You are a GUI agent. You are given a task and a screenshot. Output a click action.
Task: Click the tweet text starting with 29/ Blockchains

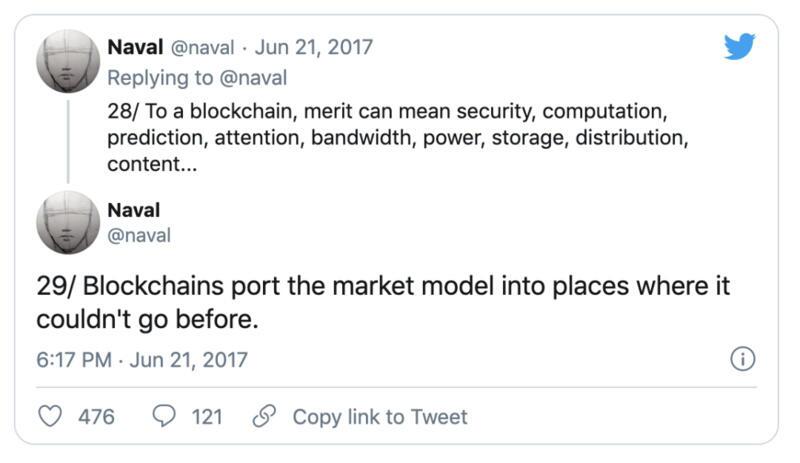[x=383, y=302]
